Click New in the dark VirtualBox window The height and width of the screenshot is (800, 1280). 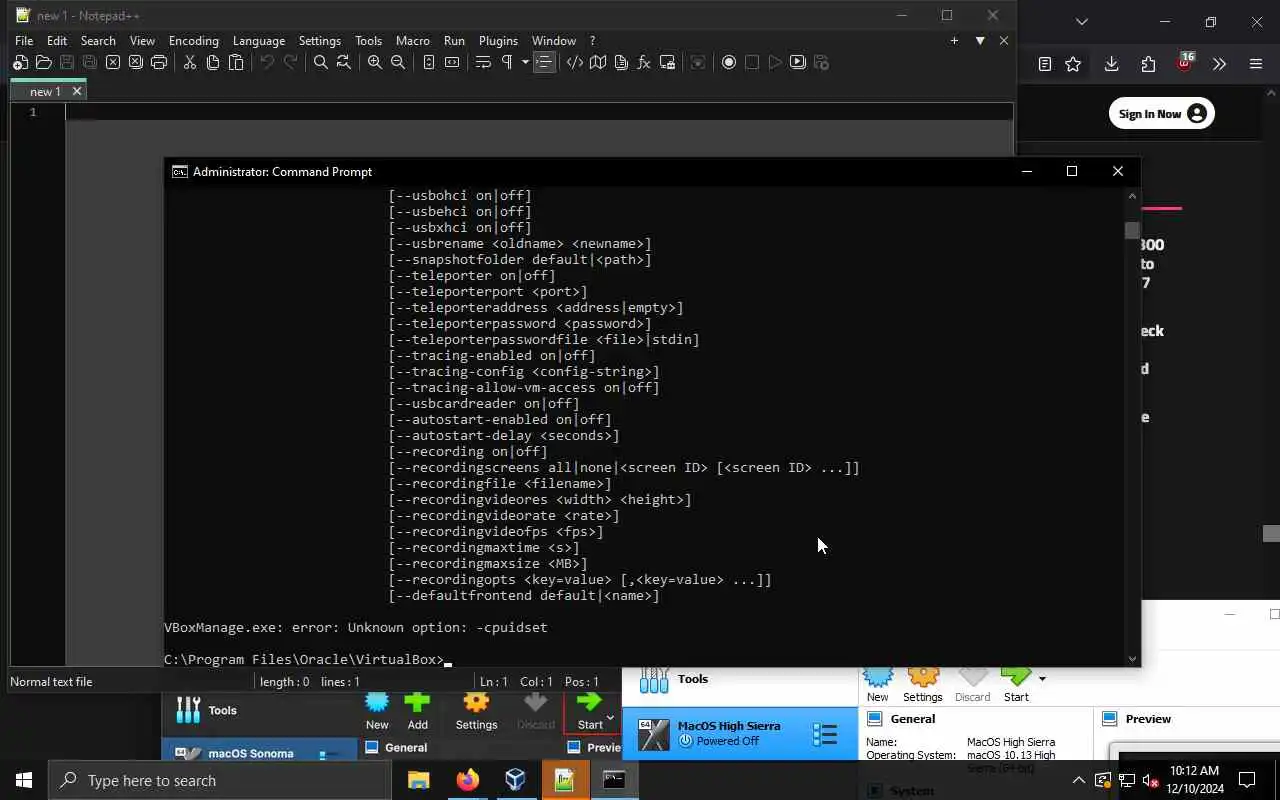377,710
